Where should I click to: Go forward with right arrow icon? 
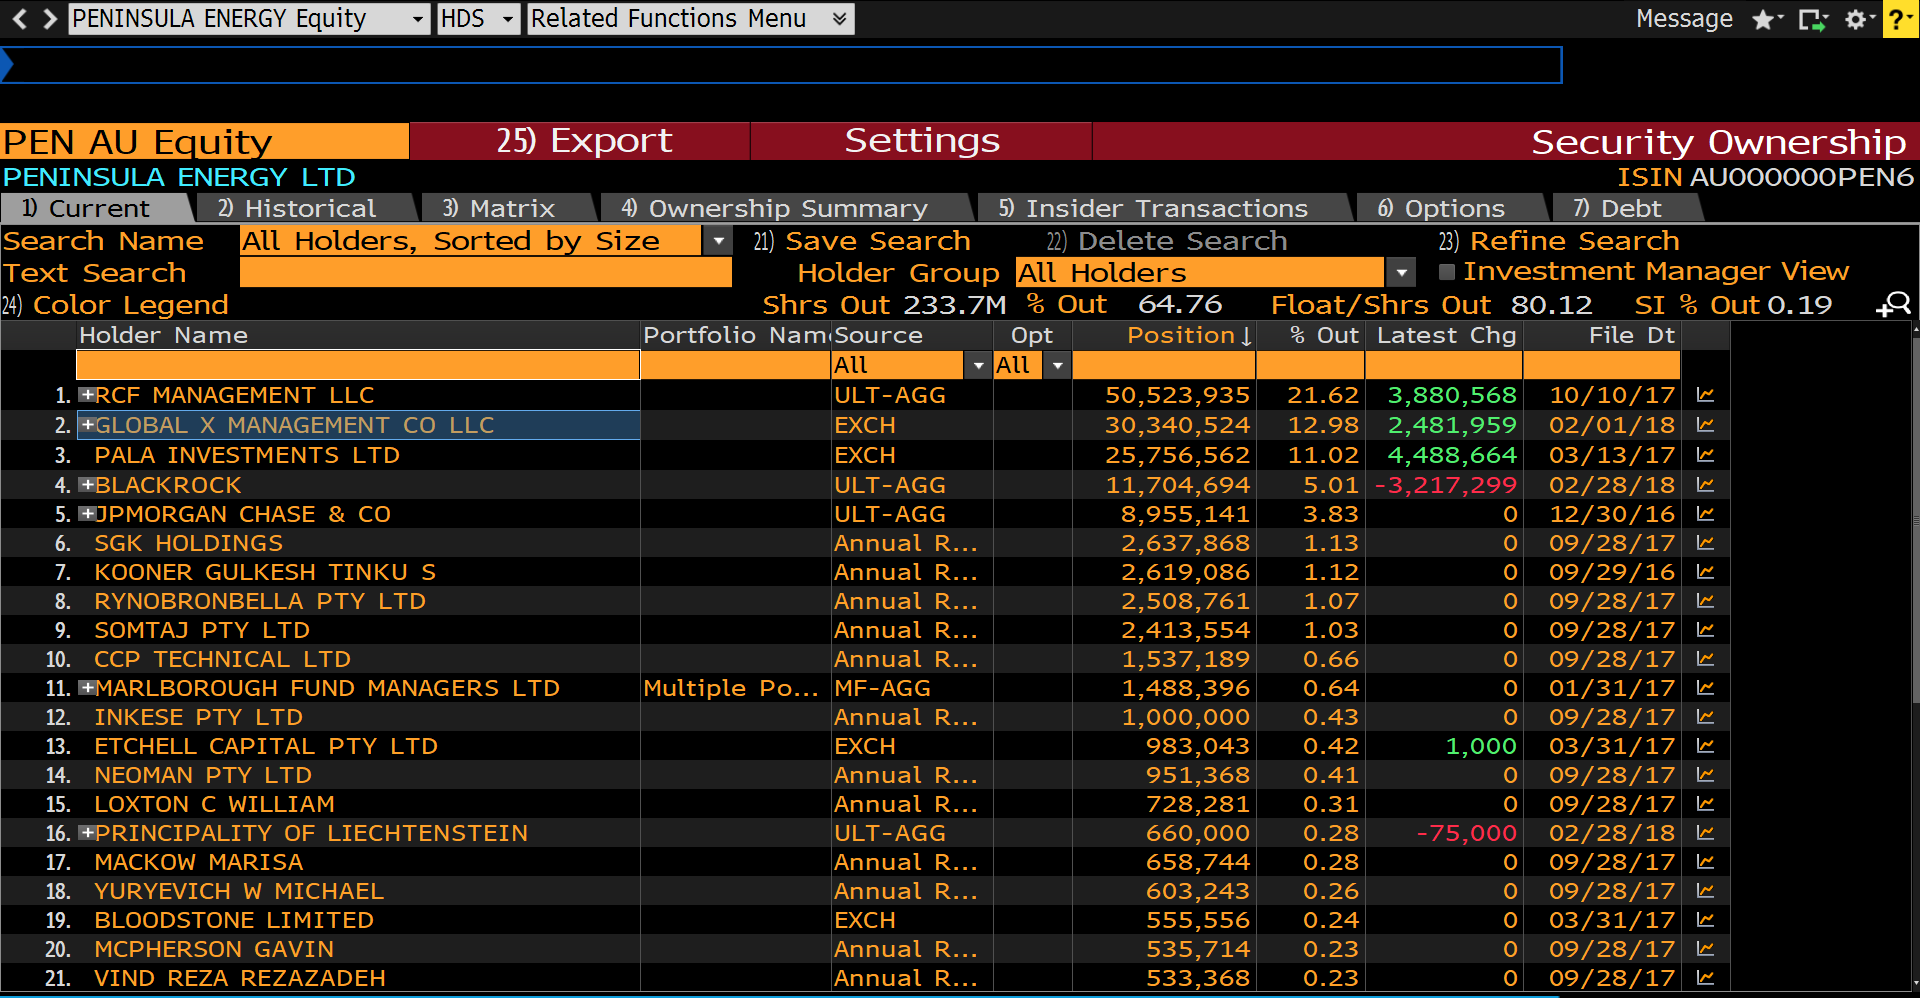tap(50, 18)
